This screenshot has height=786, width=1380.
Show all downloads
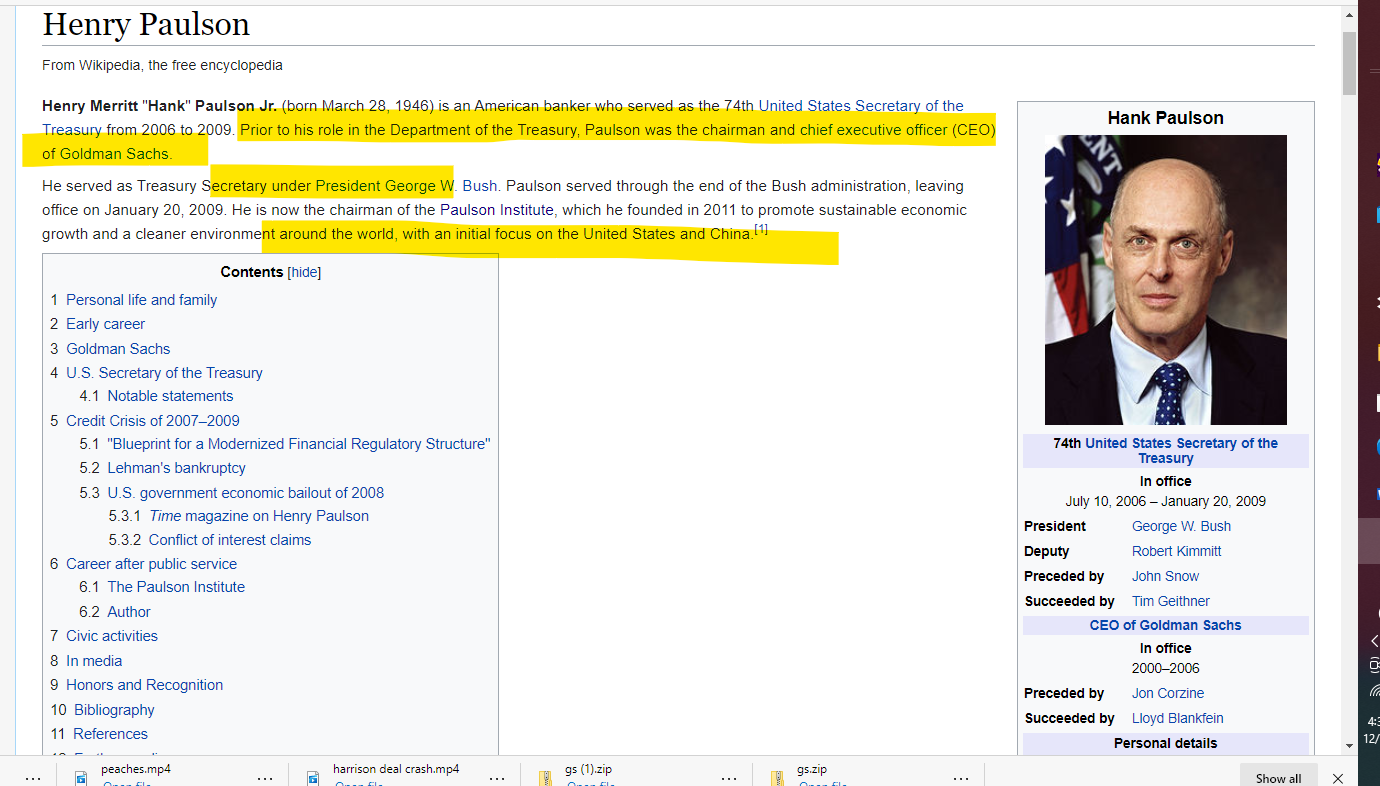coord(1279,777)
